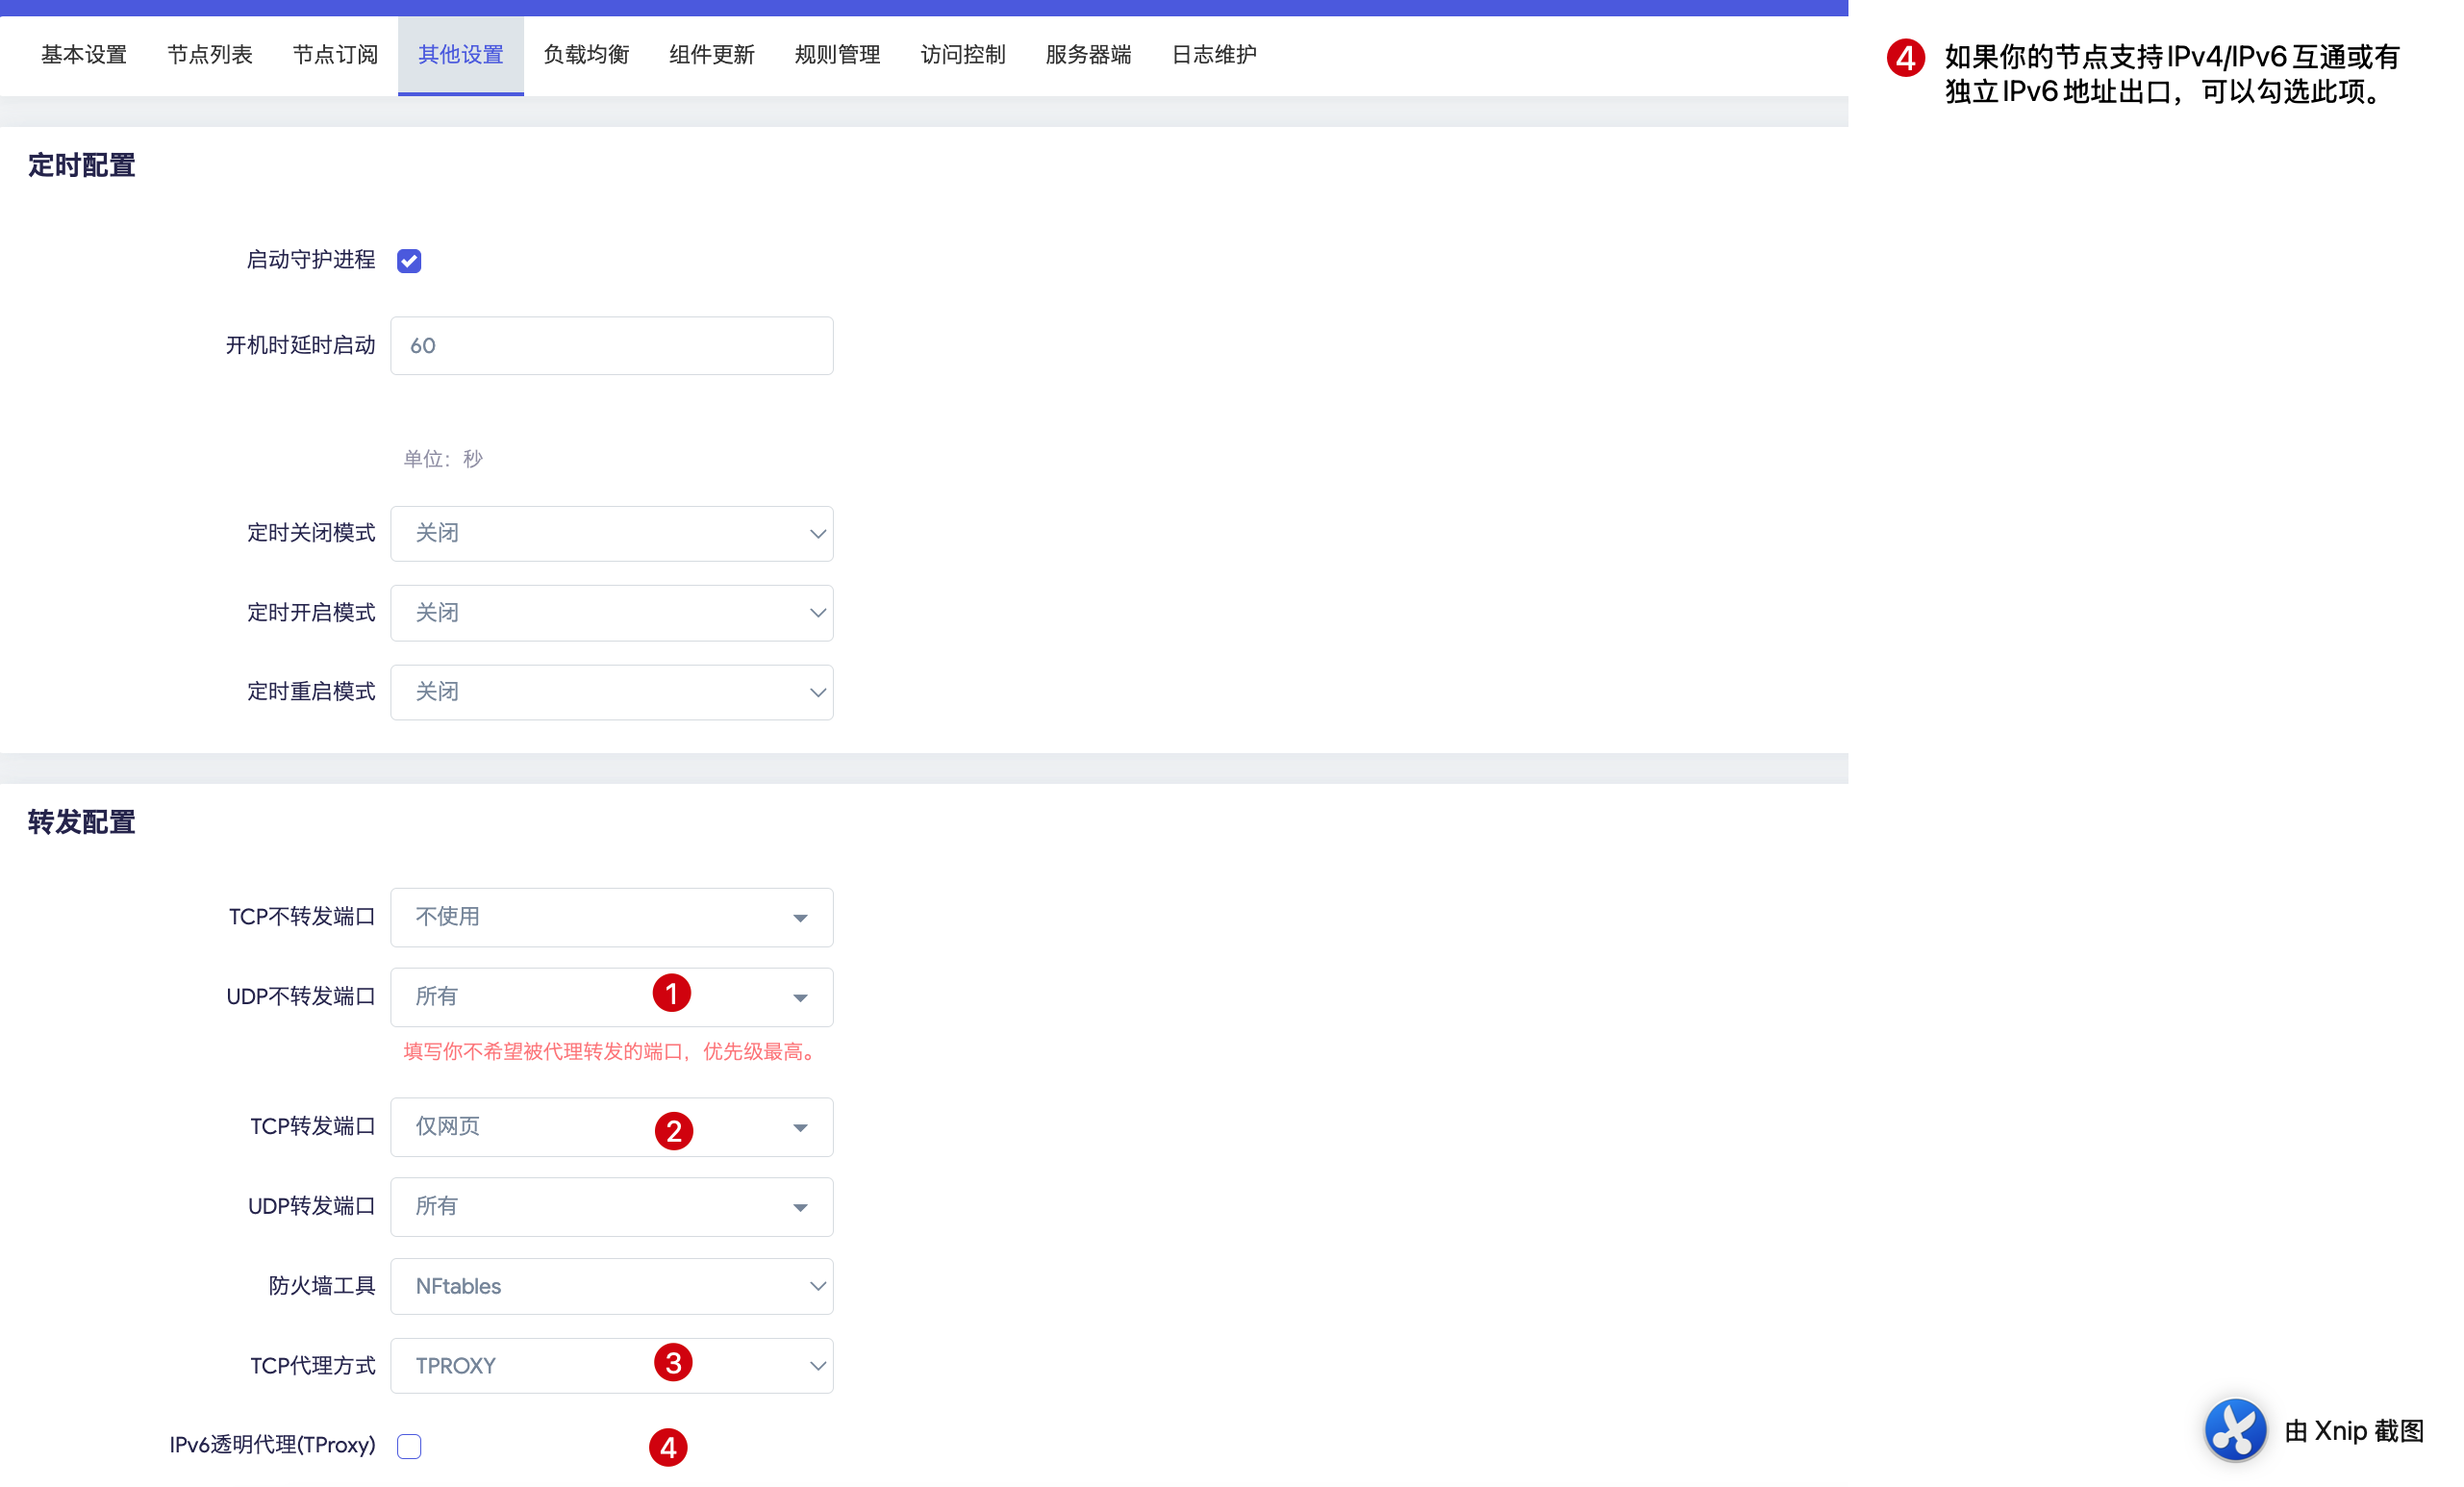Open the 负载均衡 tab
The height and width of the screenshot is (1487, 2464).
586,55
